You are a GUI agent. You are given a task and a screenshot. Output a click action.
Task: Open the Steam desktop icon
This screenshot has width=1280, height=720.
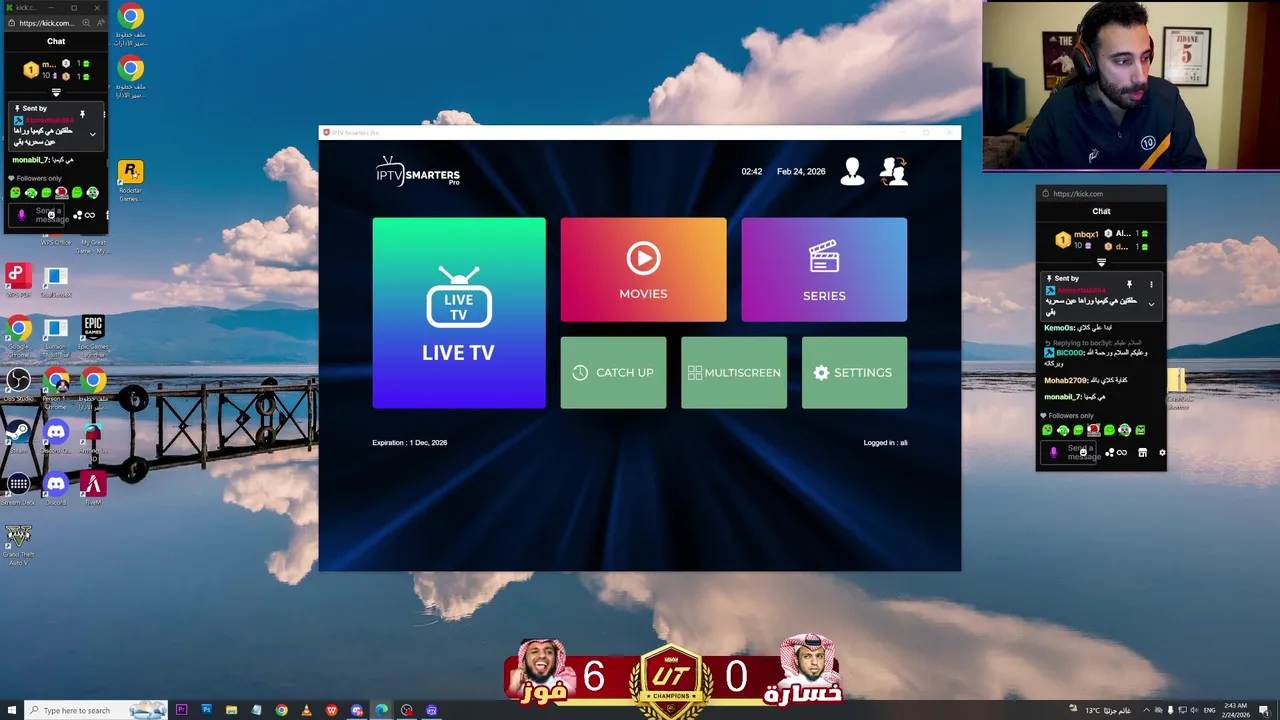(x=18, y=437)
